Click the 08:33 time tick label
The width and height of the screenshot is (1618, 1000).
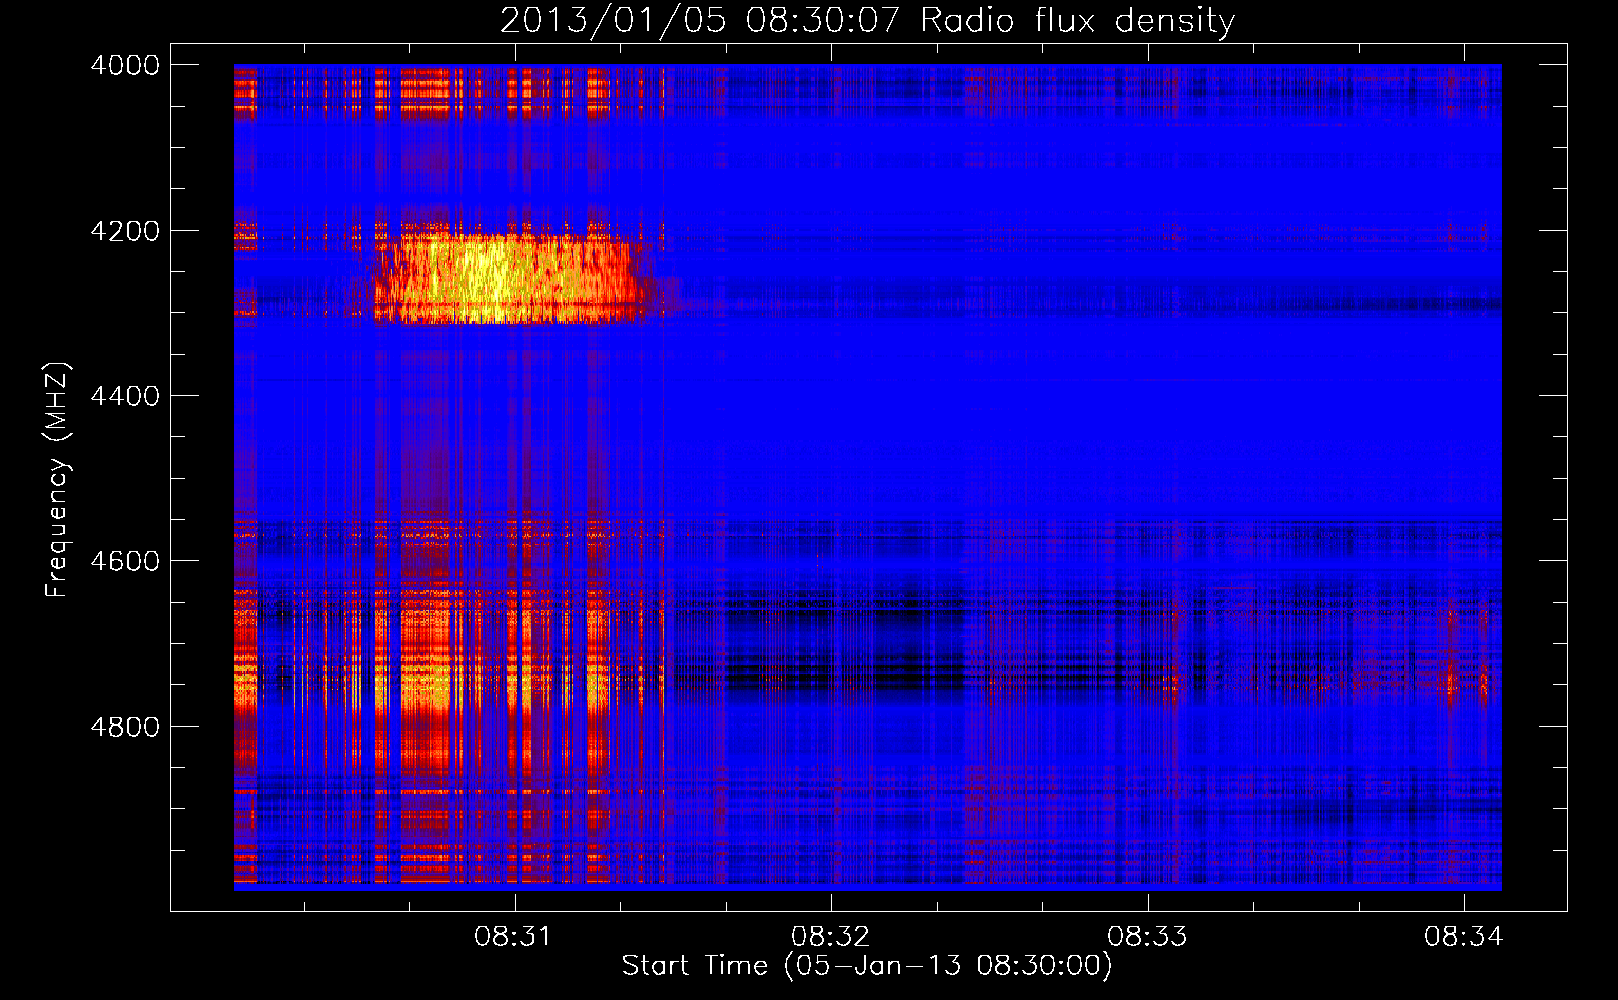tap(1147, 937)
